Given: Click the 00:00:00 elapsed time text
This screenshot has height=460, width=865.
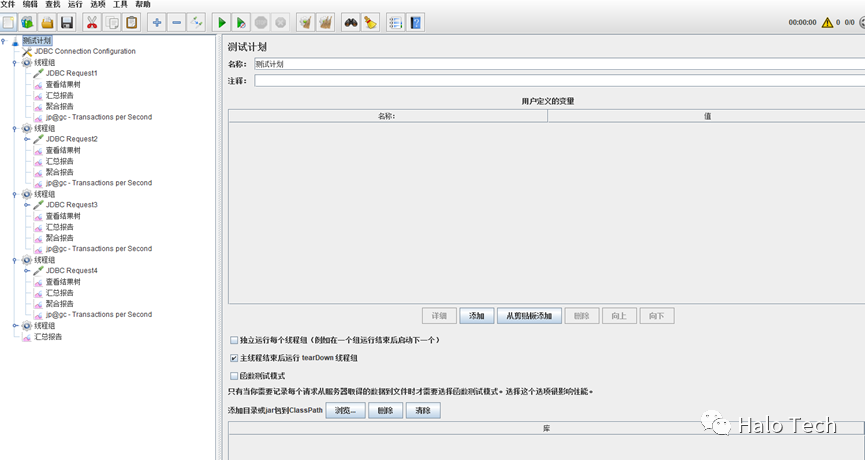Looking at the screenshot, I should 802,23.
